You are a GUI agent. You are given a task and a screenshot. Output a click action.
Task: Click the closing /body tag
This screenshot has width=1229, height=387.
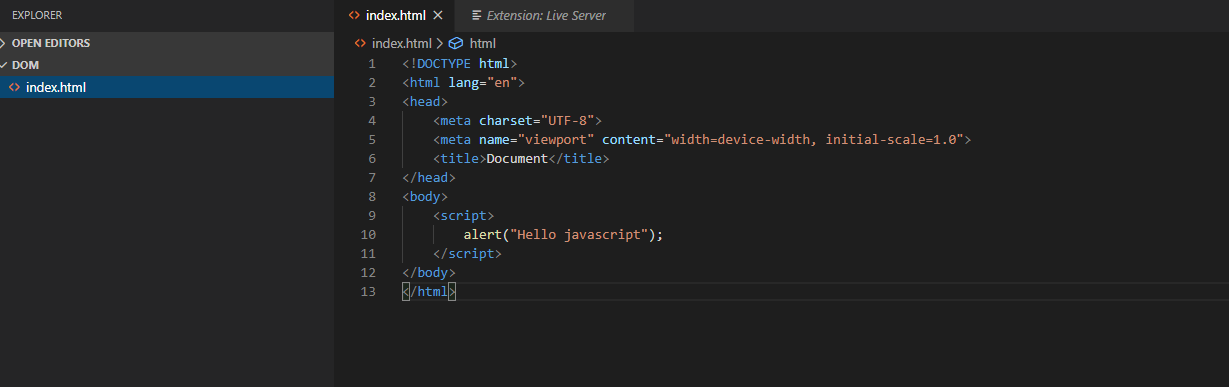click(429, 272)
